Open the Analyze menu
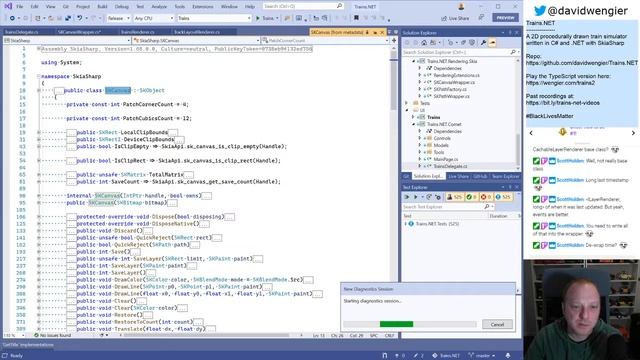The image size is (640, 360). tap(159, 7)
